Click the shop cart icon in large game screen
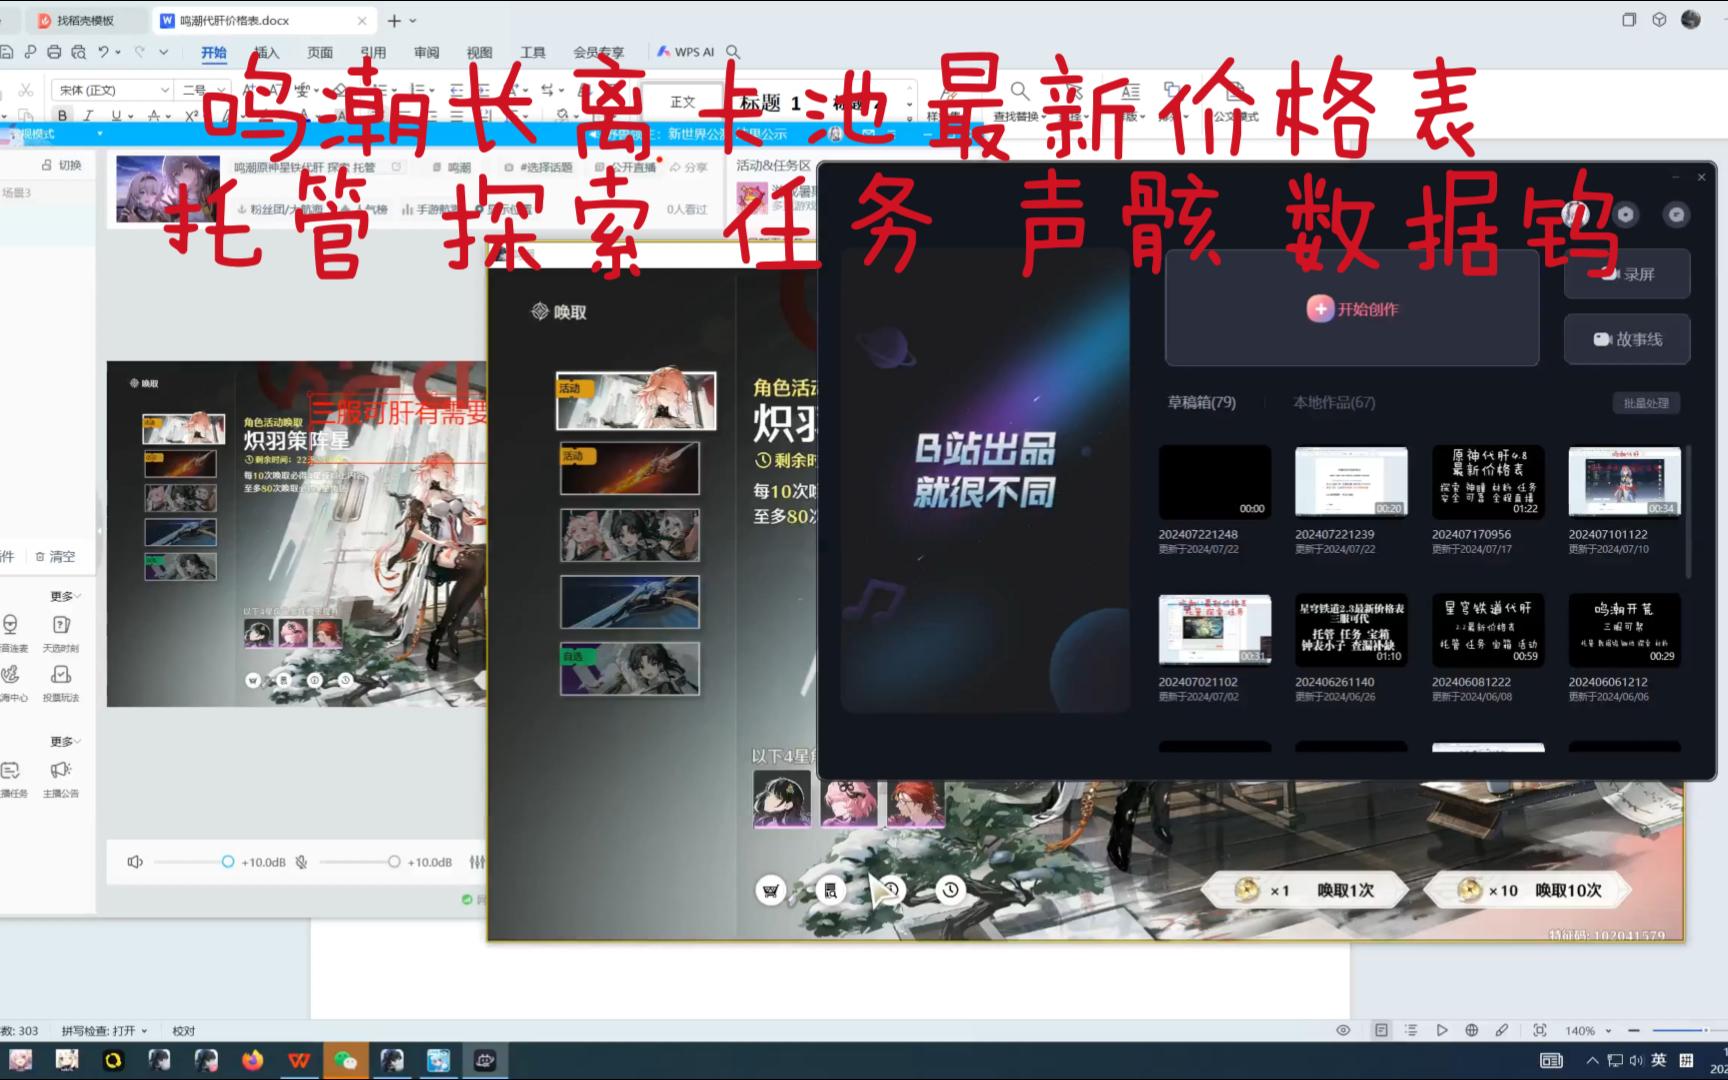This screenshot has width=1728, height=1080. point(771,890)
